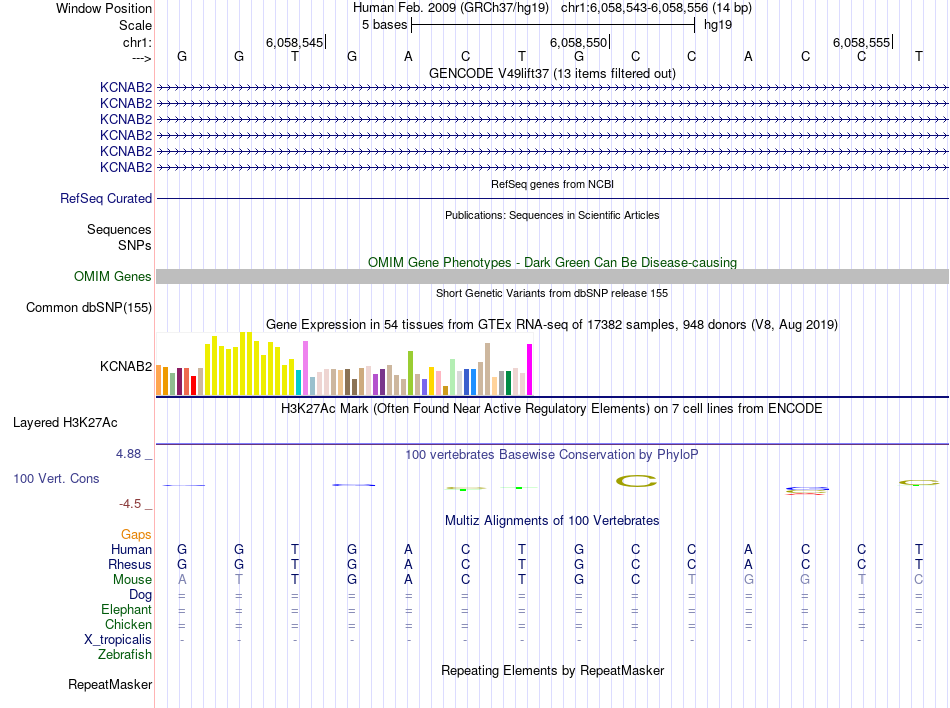Click the GTEx Gene Expression track title
Viewport: 950px width, 708px height.
point(552,325)
